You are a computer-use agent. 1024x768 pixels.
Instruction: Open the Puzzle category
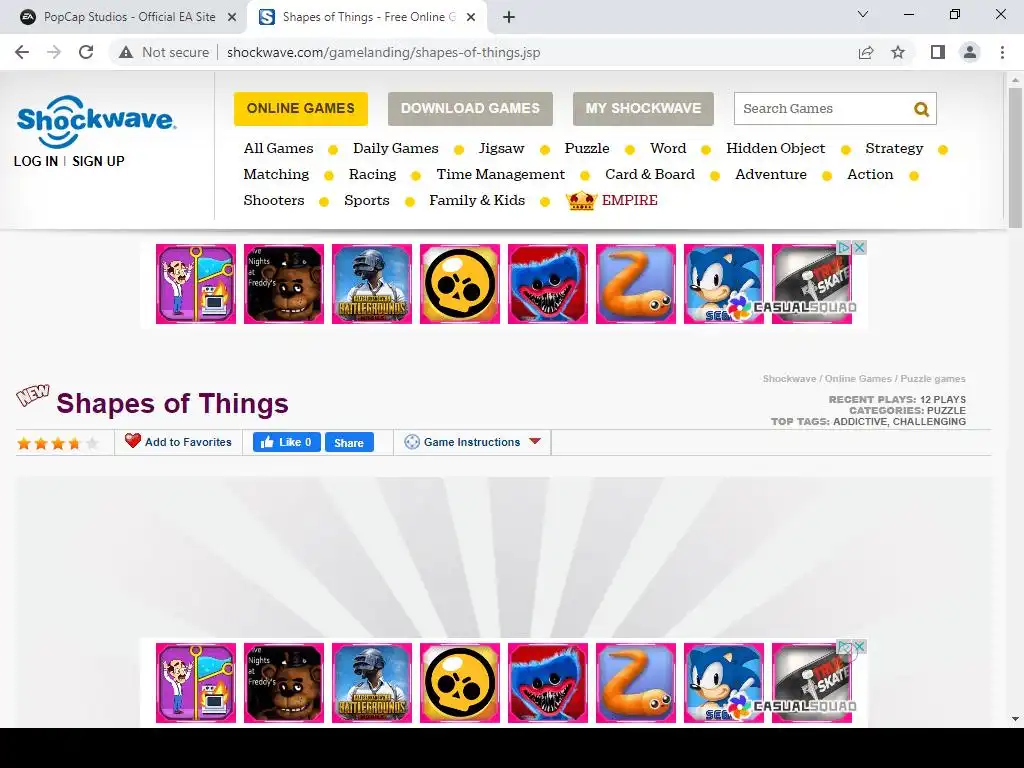coord(586,148)
